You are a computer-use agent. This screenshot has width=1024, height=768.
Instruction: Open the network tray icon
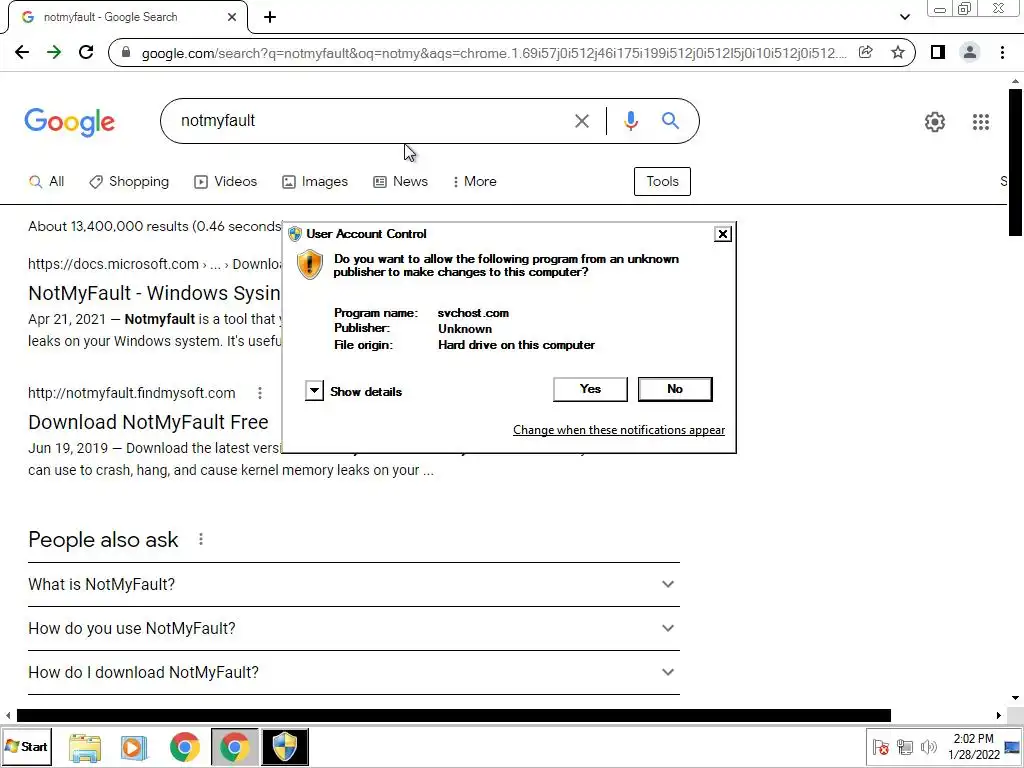click(x=904, y=747)
